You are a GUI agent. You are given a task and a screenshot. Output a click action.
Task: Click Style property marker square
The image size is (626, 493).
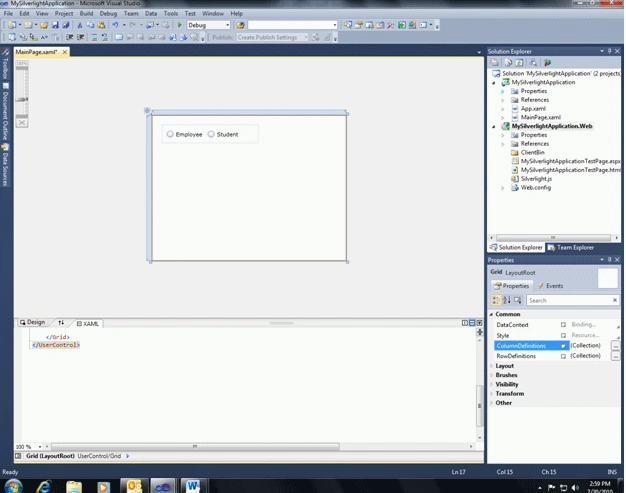tap(563, 335)
